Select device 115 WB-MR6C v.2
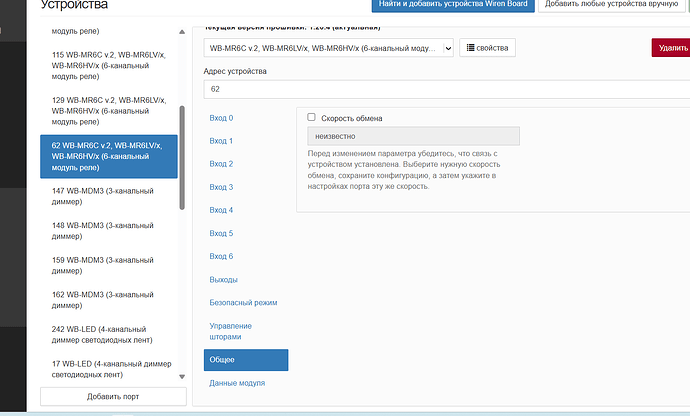The image size is (690, 416). [x=109, y=66]
